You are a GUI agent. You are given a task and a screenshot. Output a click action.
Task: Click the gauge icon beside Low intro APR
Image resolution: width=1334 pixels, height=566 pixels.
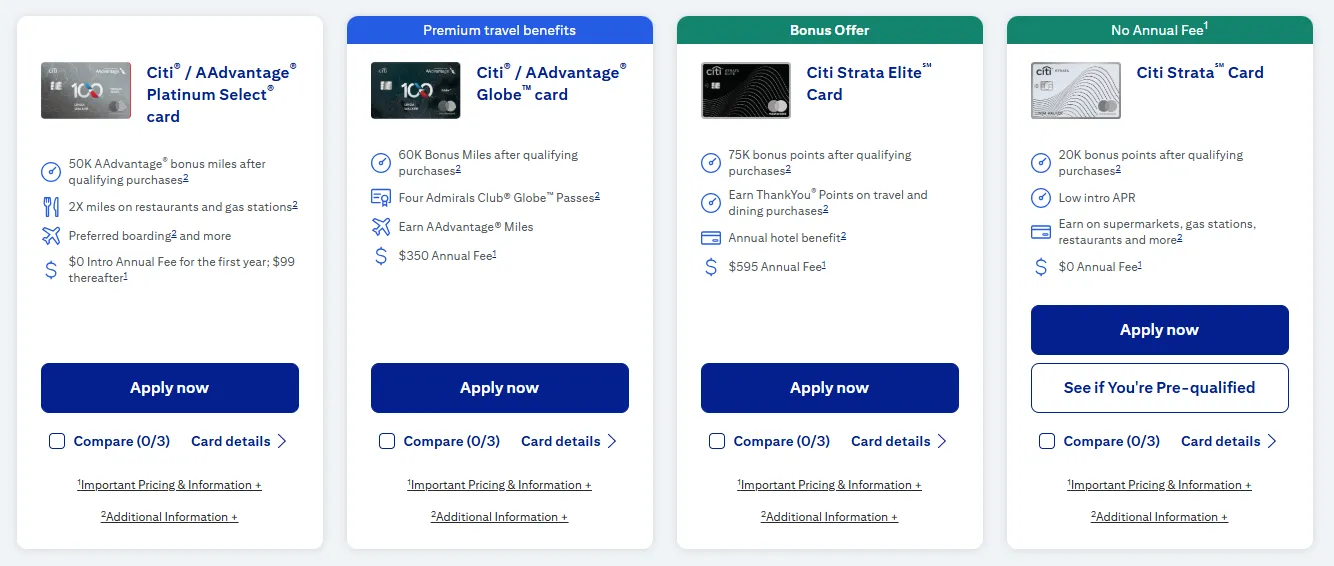1041,198
